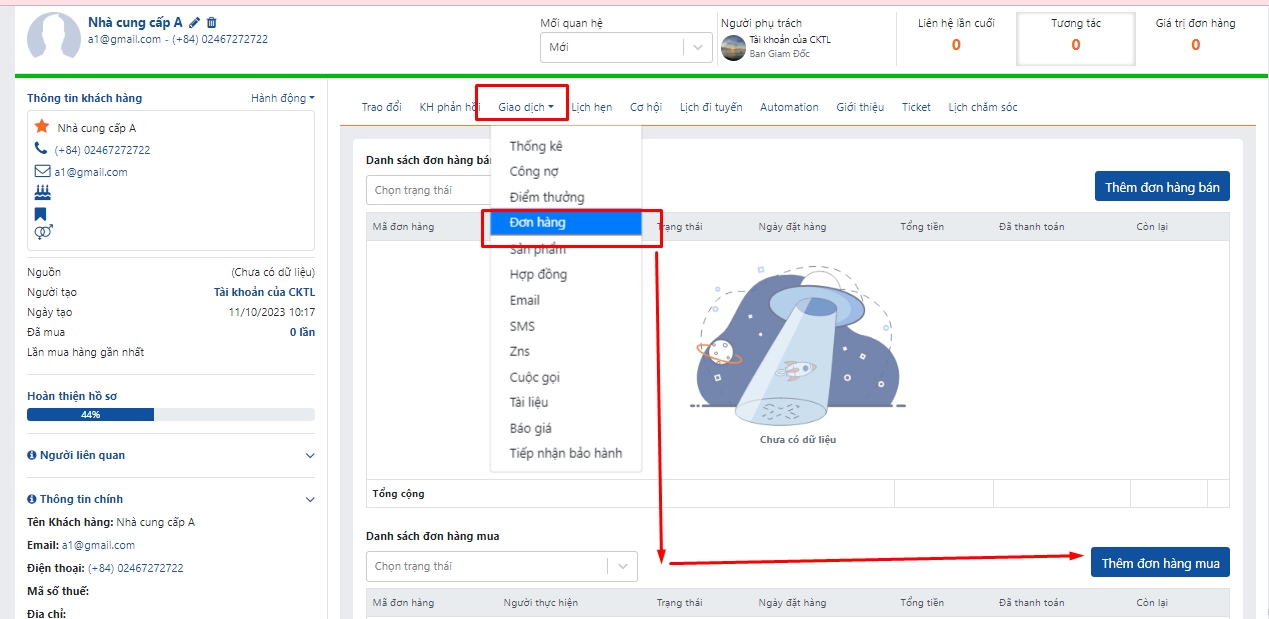Click the Thêm đơn hàng mua button

pos(1160,563)
